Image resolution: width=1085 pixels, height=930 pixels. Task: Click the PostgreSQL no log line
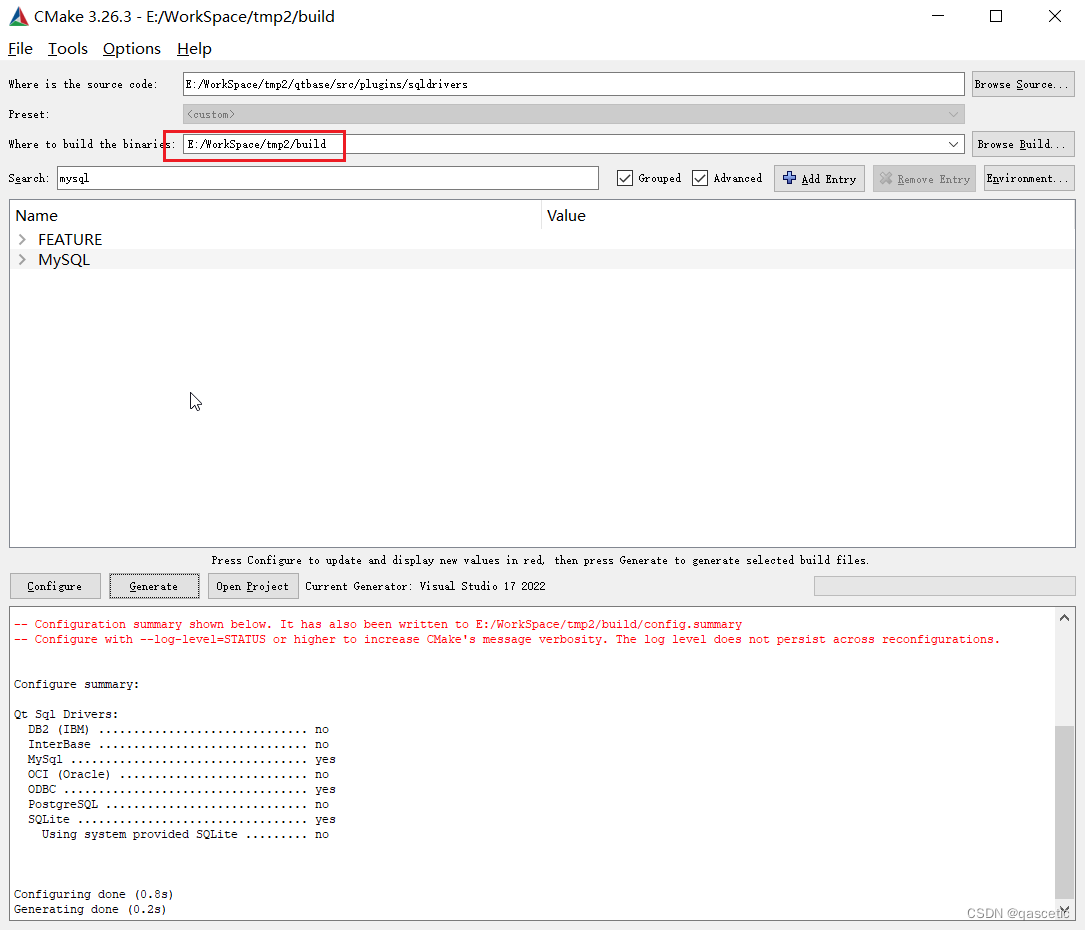pyautogui.click(x=178, y=804)
